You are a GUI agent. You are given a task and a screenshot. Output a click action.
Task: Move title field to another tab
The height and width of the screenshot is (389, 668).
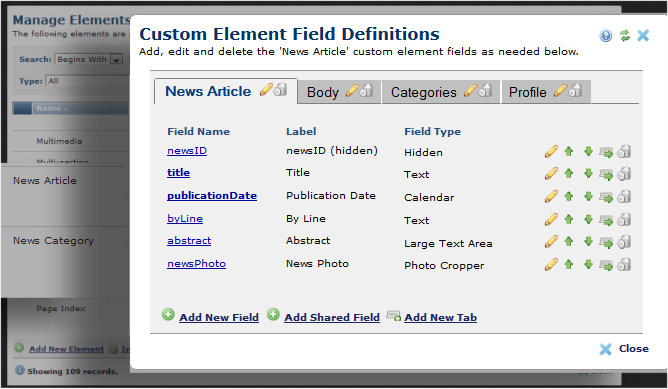pyautogui.click(x=606, y=174)
